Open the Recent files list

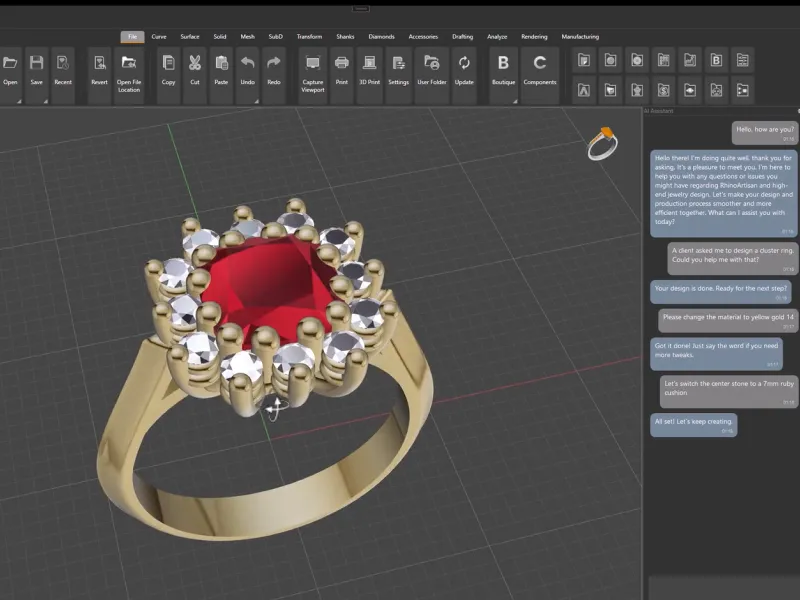pyautogui.click(x=63, y=63)
